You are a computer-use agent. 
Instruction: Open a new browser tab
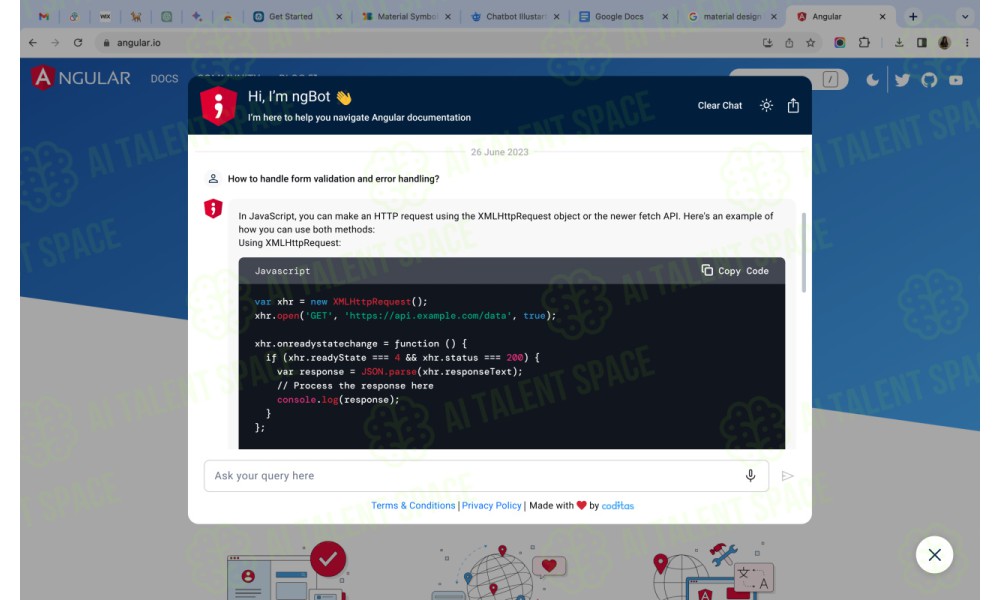[913, 17]
